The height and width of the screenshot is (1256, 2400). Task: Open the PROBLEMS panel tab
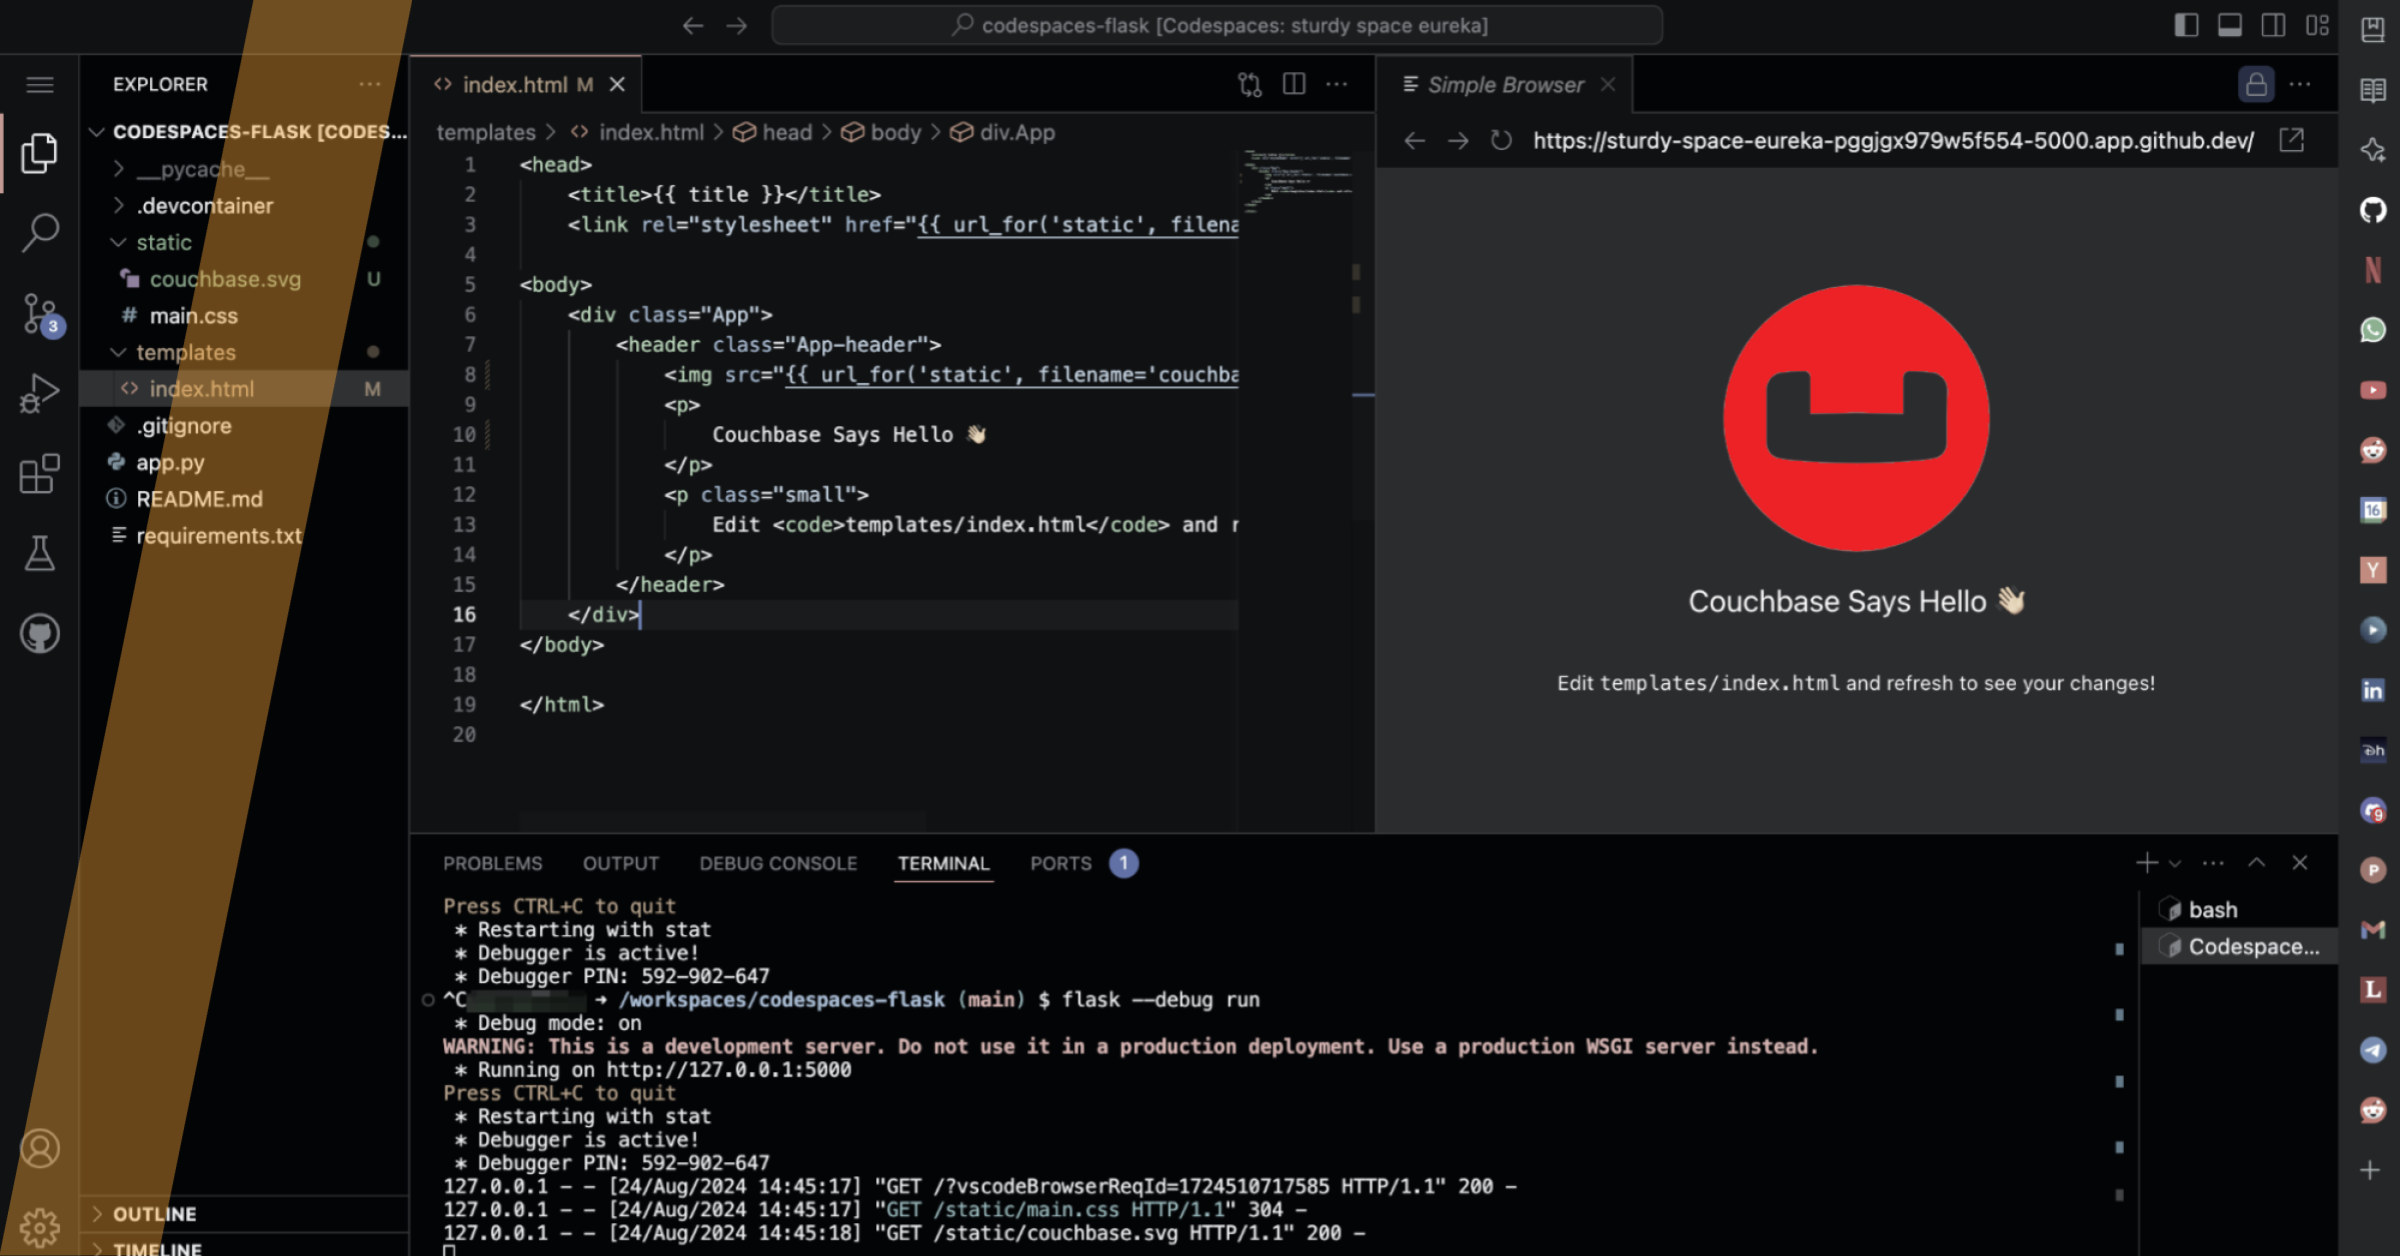tap(493, 863)
